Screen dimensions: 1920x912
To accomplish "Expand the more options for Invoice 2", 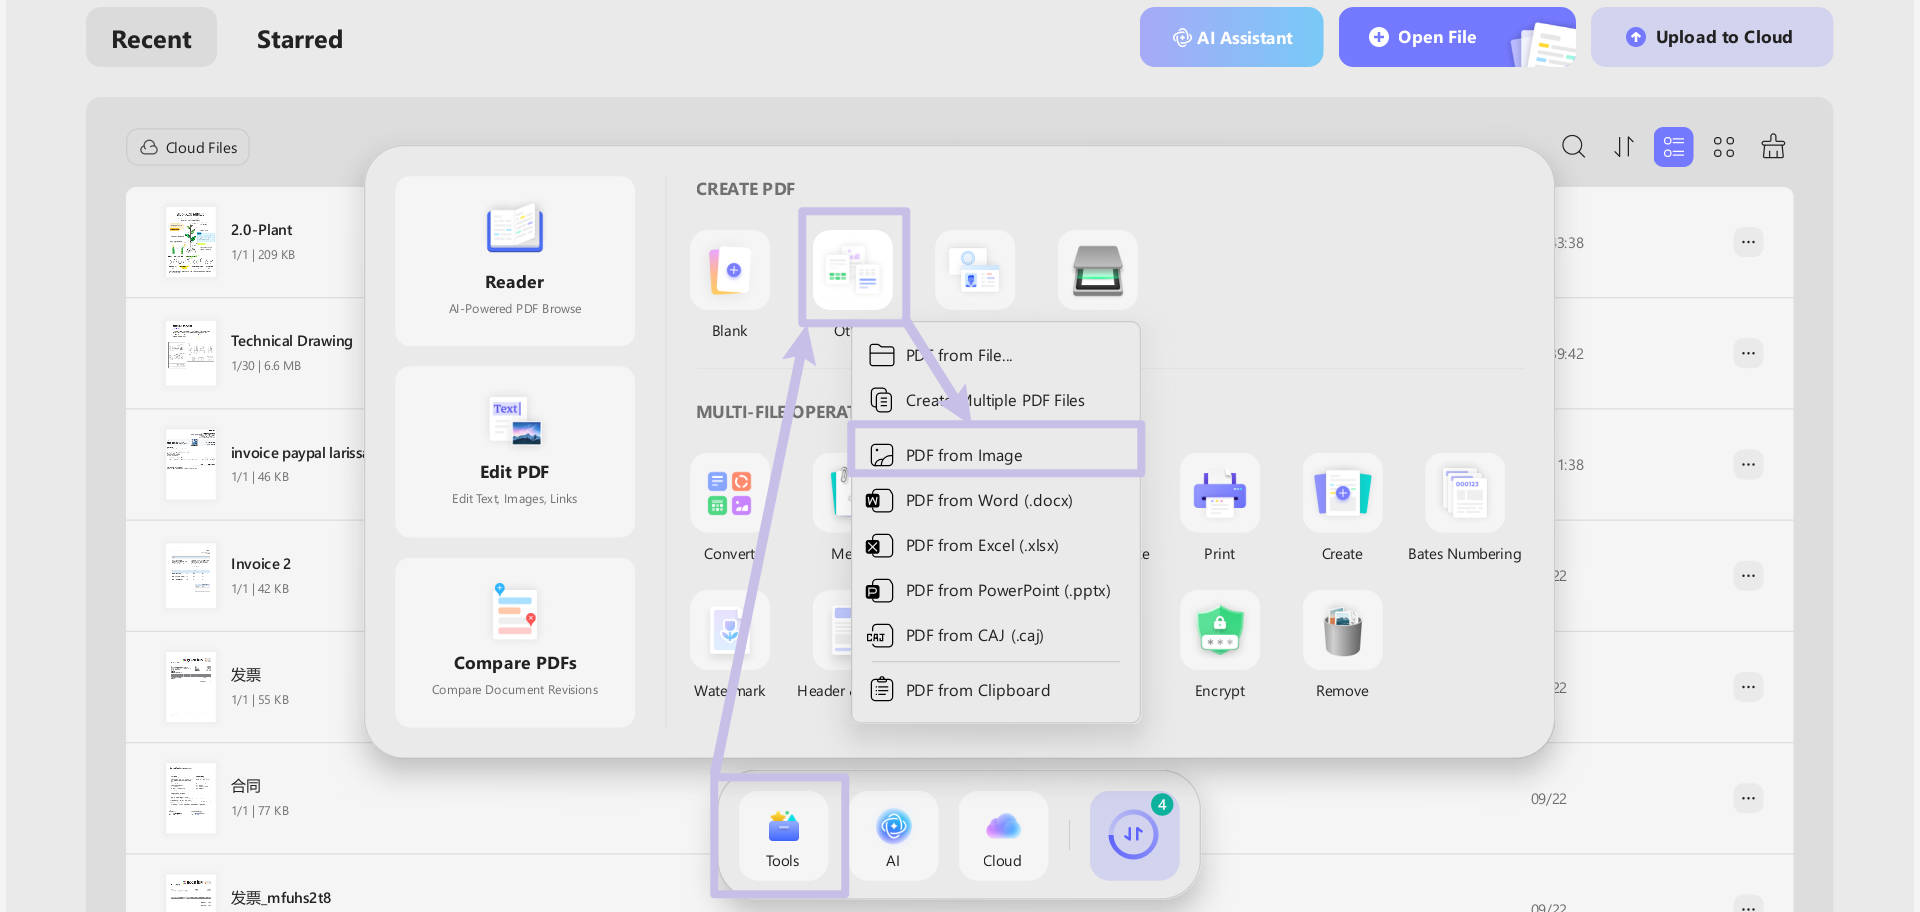I will [x=1748, y=575].
